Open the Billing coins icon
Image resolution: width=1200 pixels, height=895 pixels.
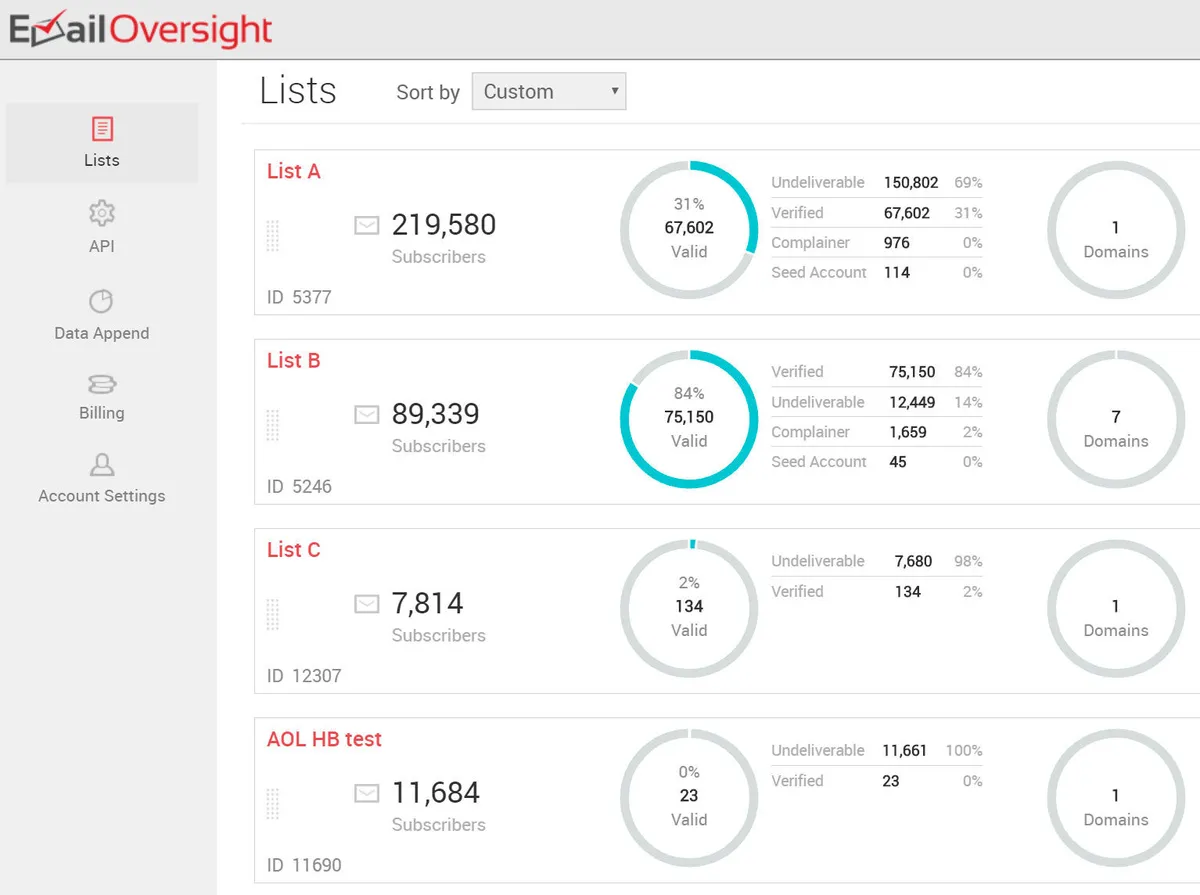[102, 384]
